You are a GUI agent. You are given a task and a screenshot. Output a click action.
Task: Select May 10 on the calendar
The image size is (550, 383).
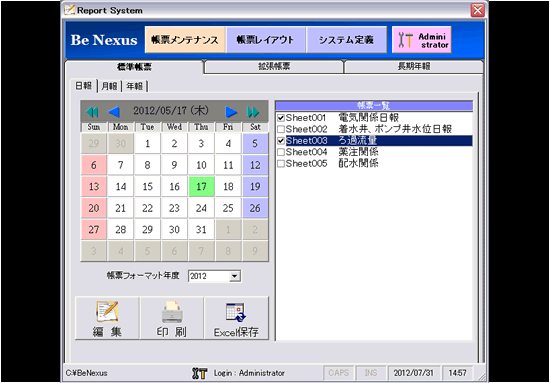(201, 165)
